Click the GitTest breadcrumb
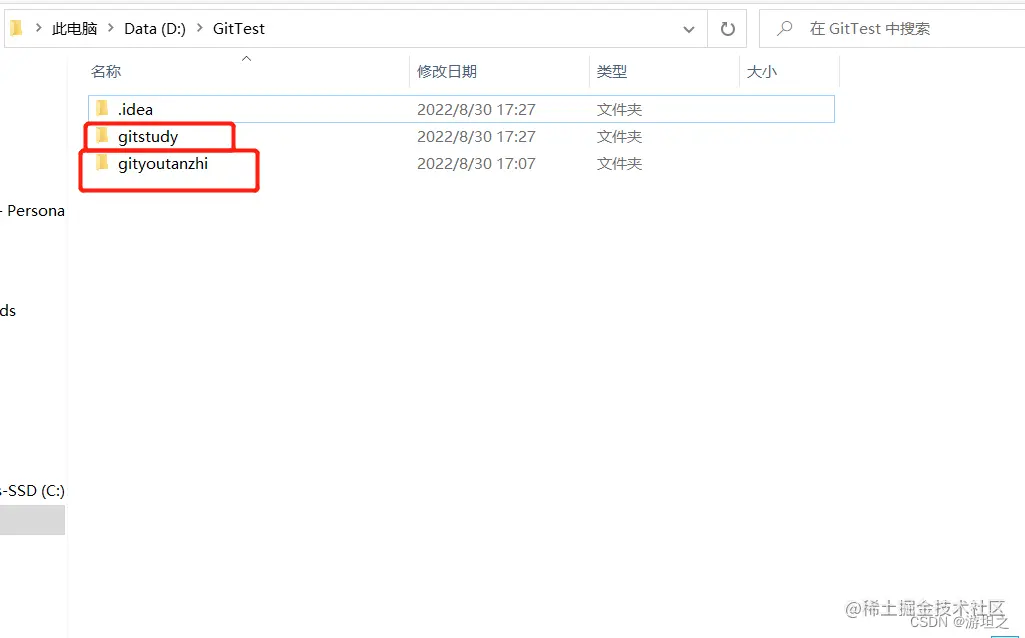Screen dimensions: 1025x638 [239, 29]
